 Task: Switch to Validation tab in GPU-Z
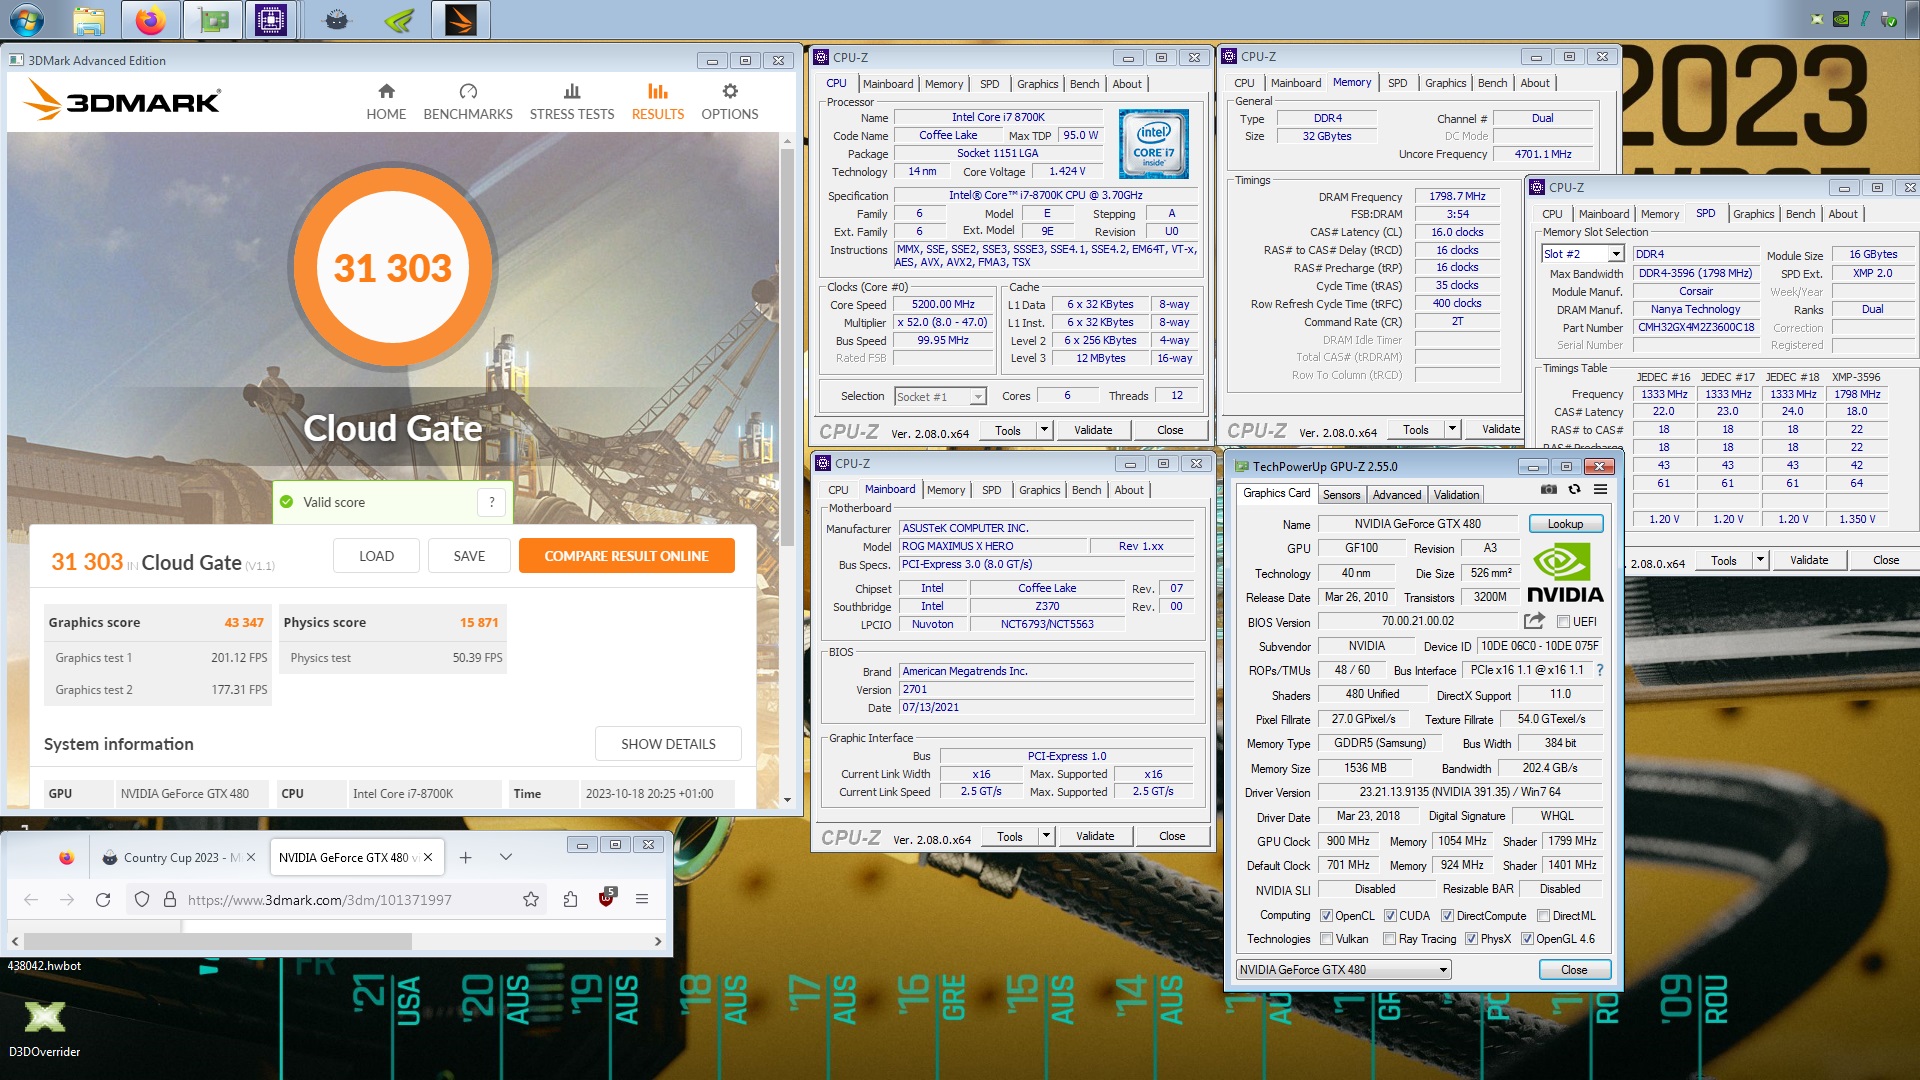point(1456,494)
